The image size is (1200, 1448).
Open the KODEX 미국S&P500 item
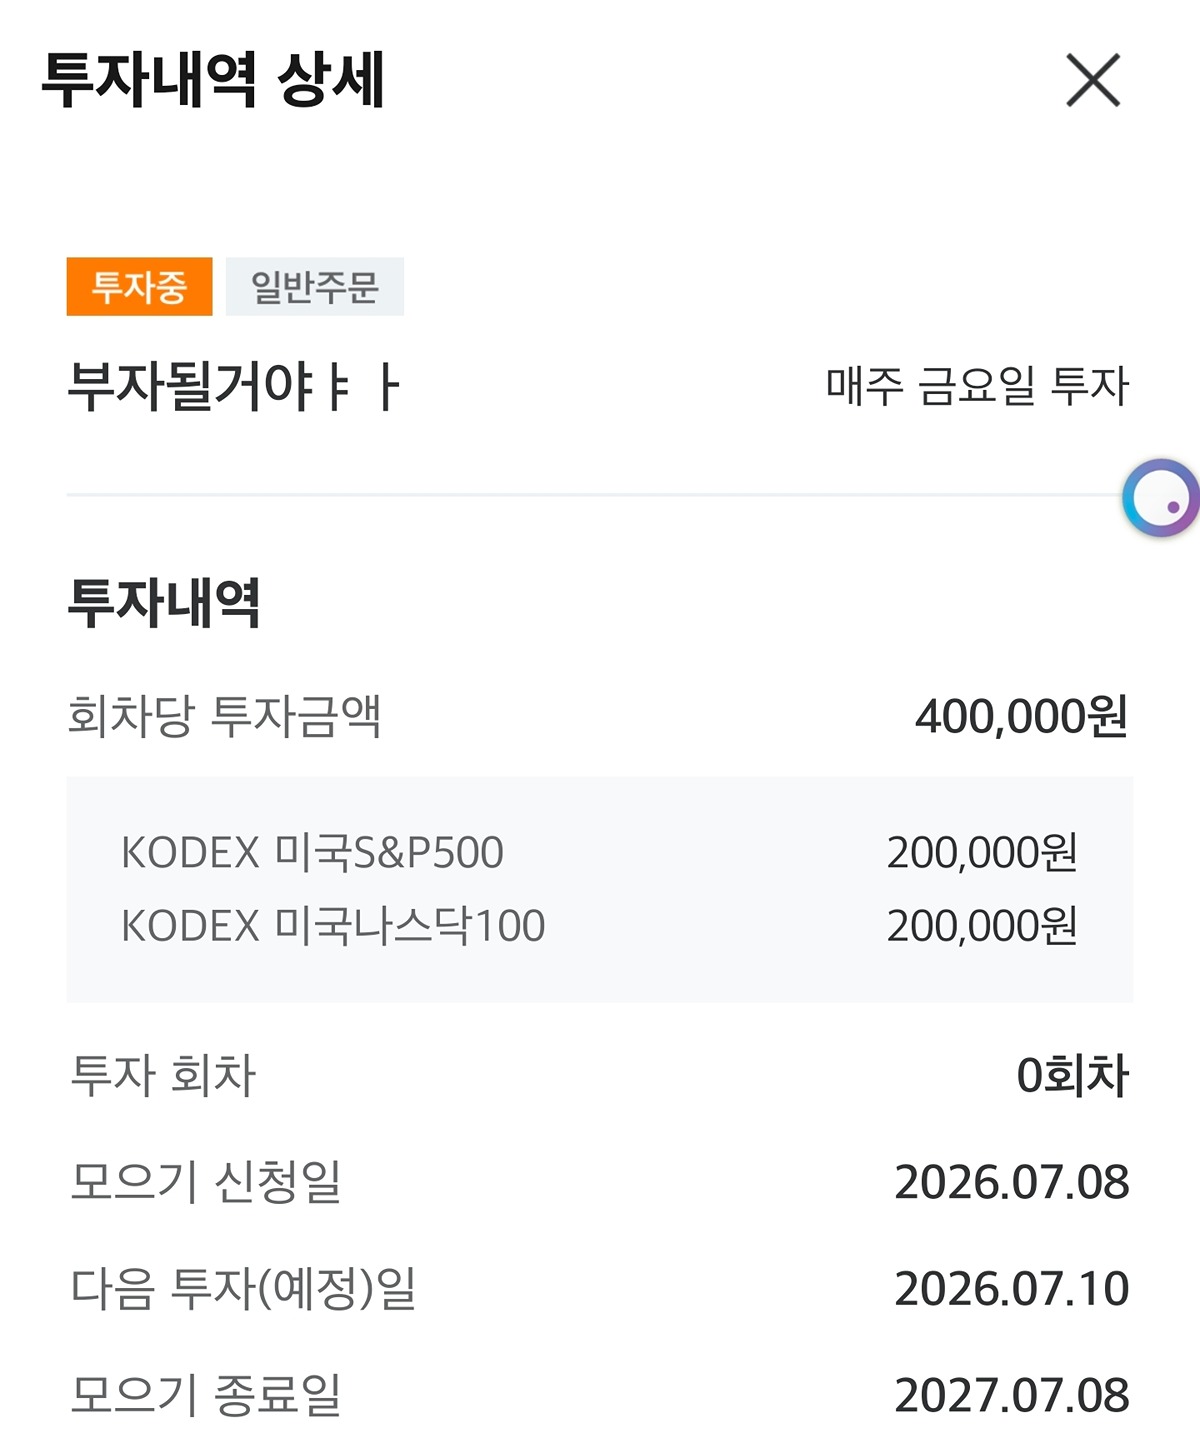(x=312, y=853)
